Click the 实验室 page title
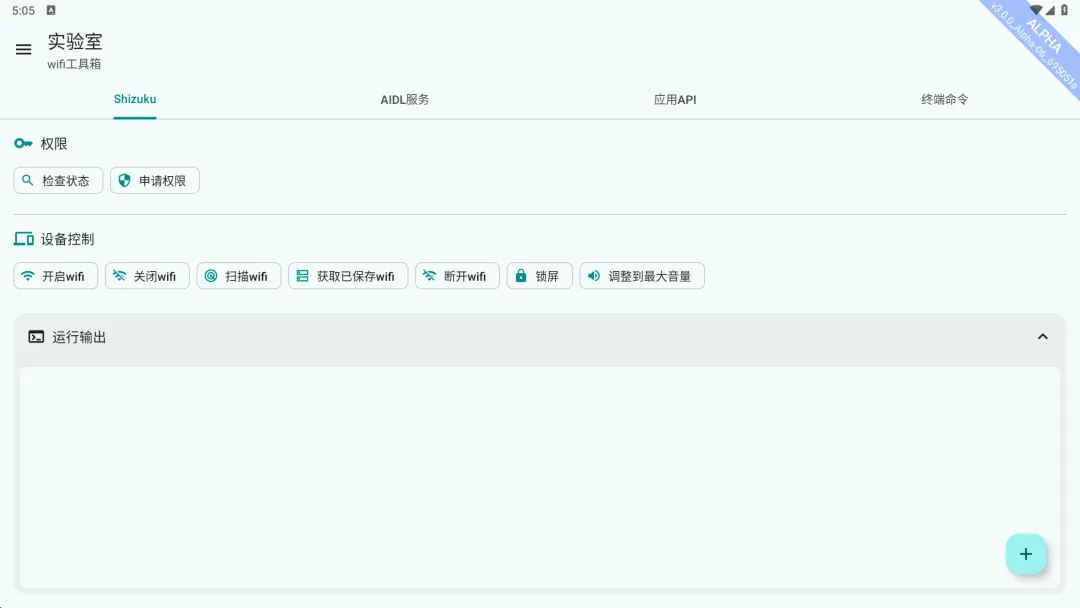The height and width of the screenshot is (608, 1080). (x=75, y=42)
